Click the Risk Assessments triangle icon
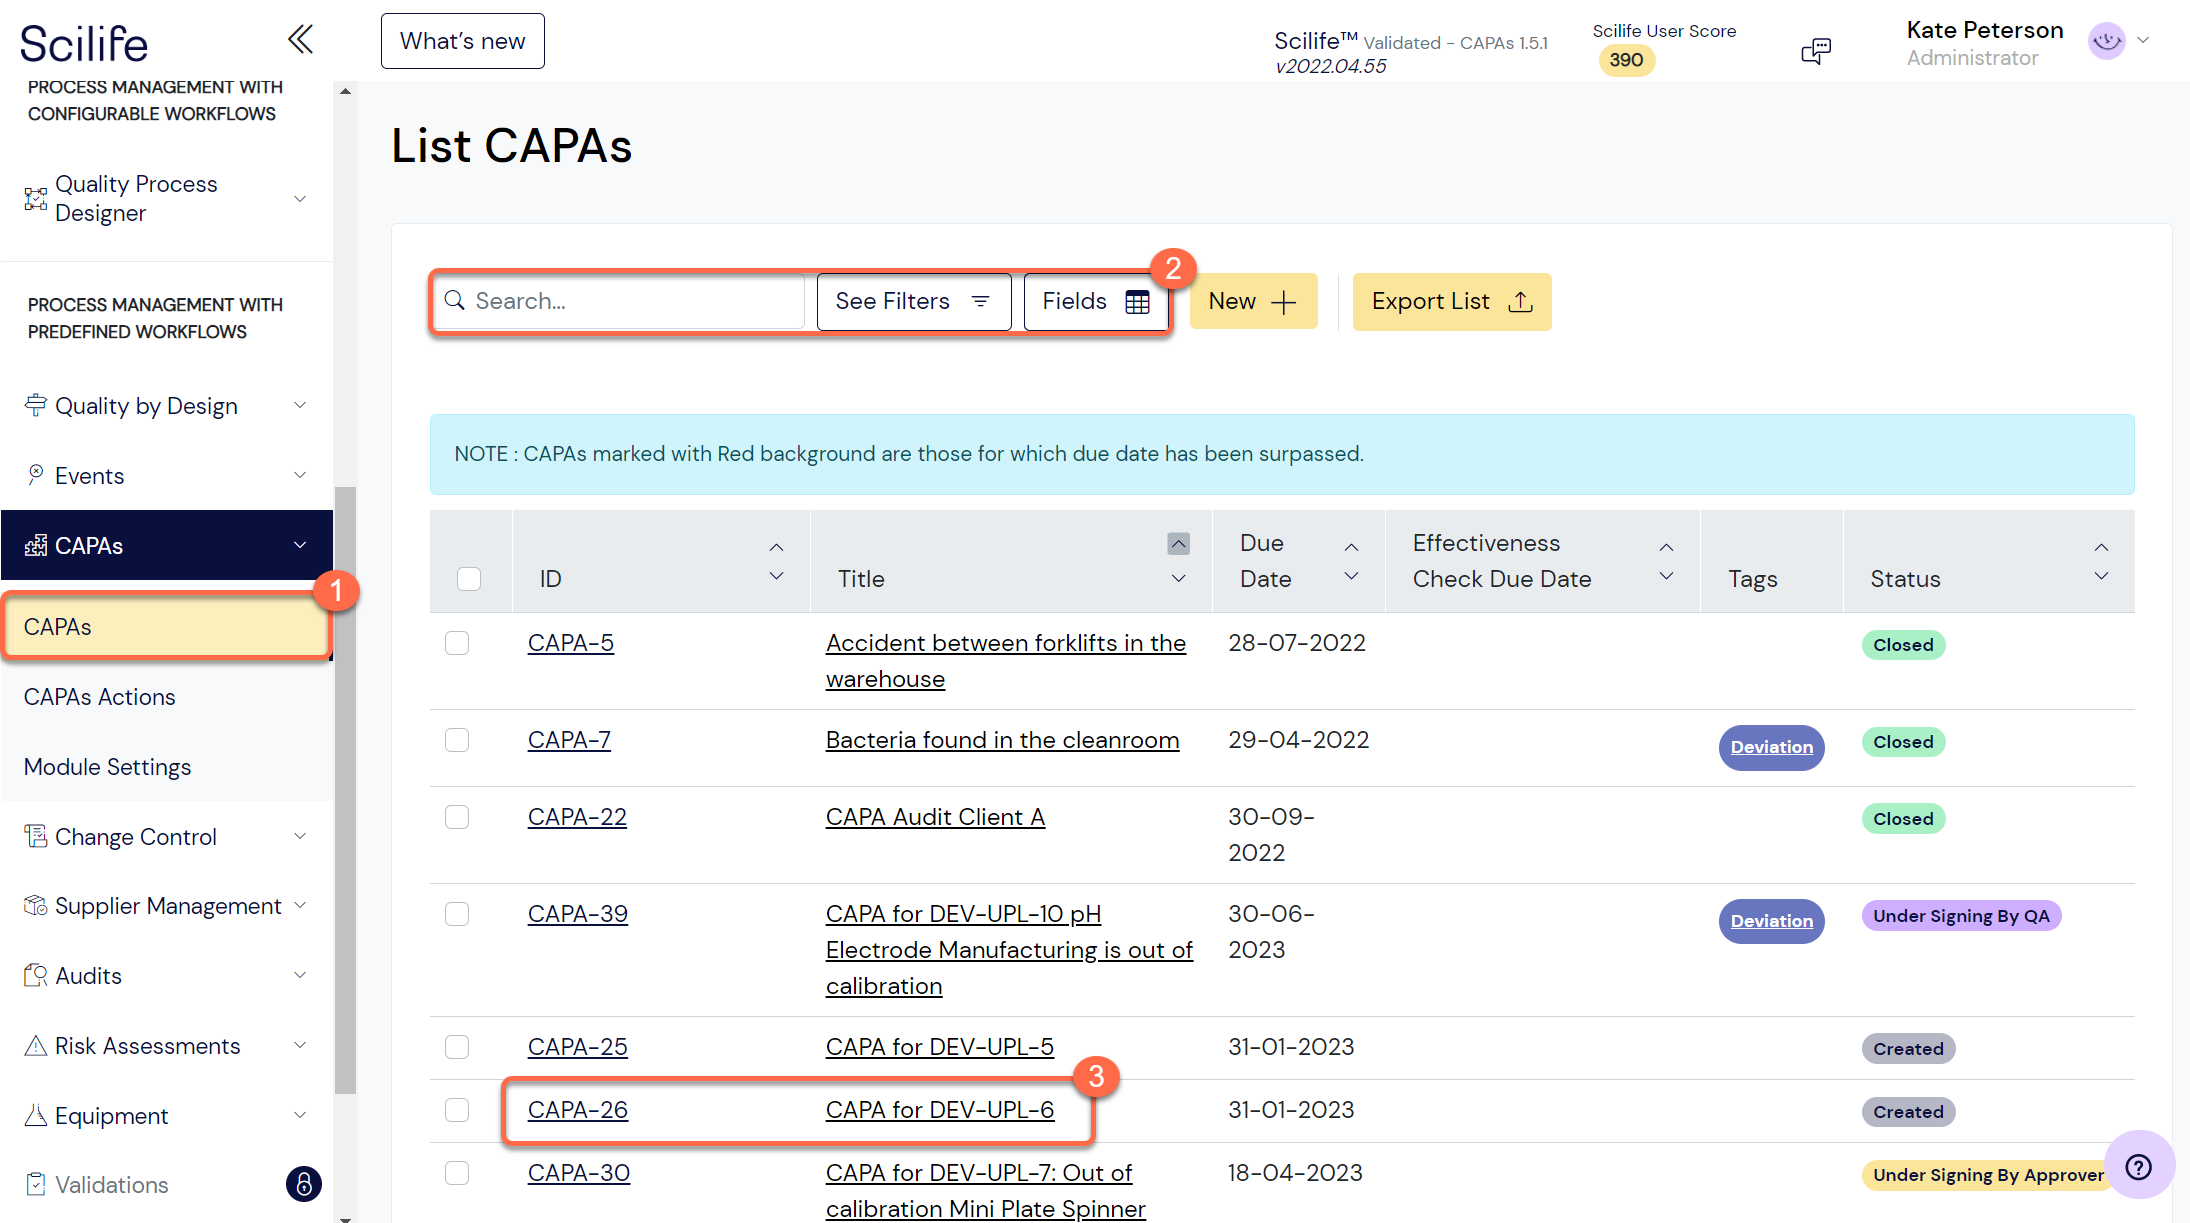Screen dimensions: 2190x1223 (x=36, y=1045)
